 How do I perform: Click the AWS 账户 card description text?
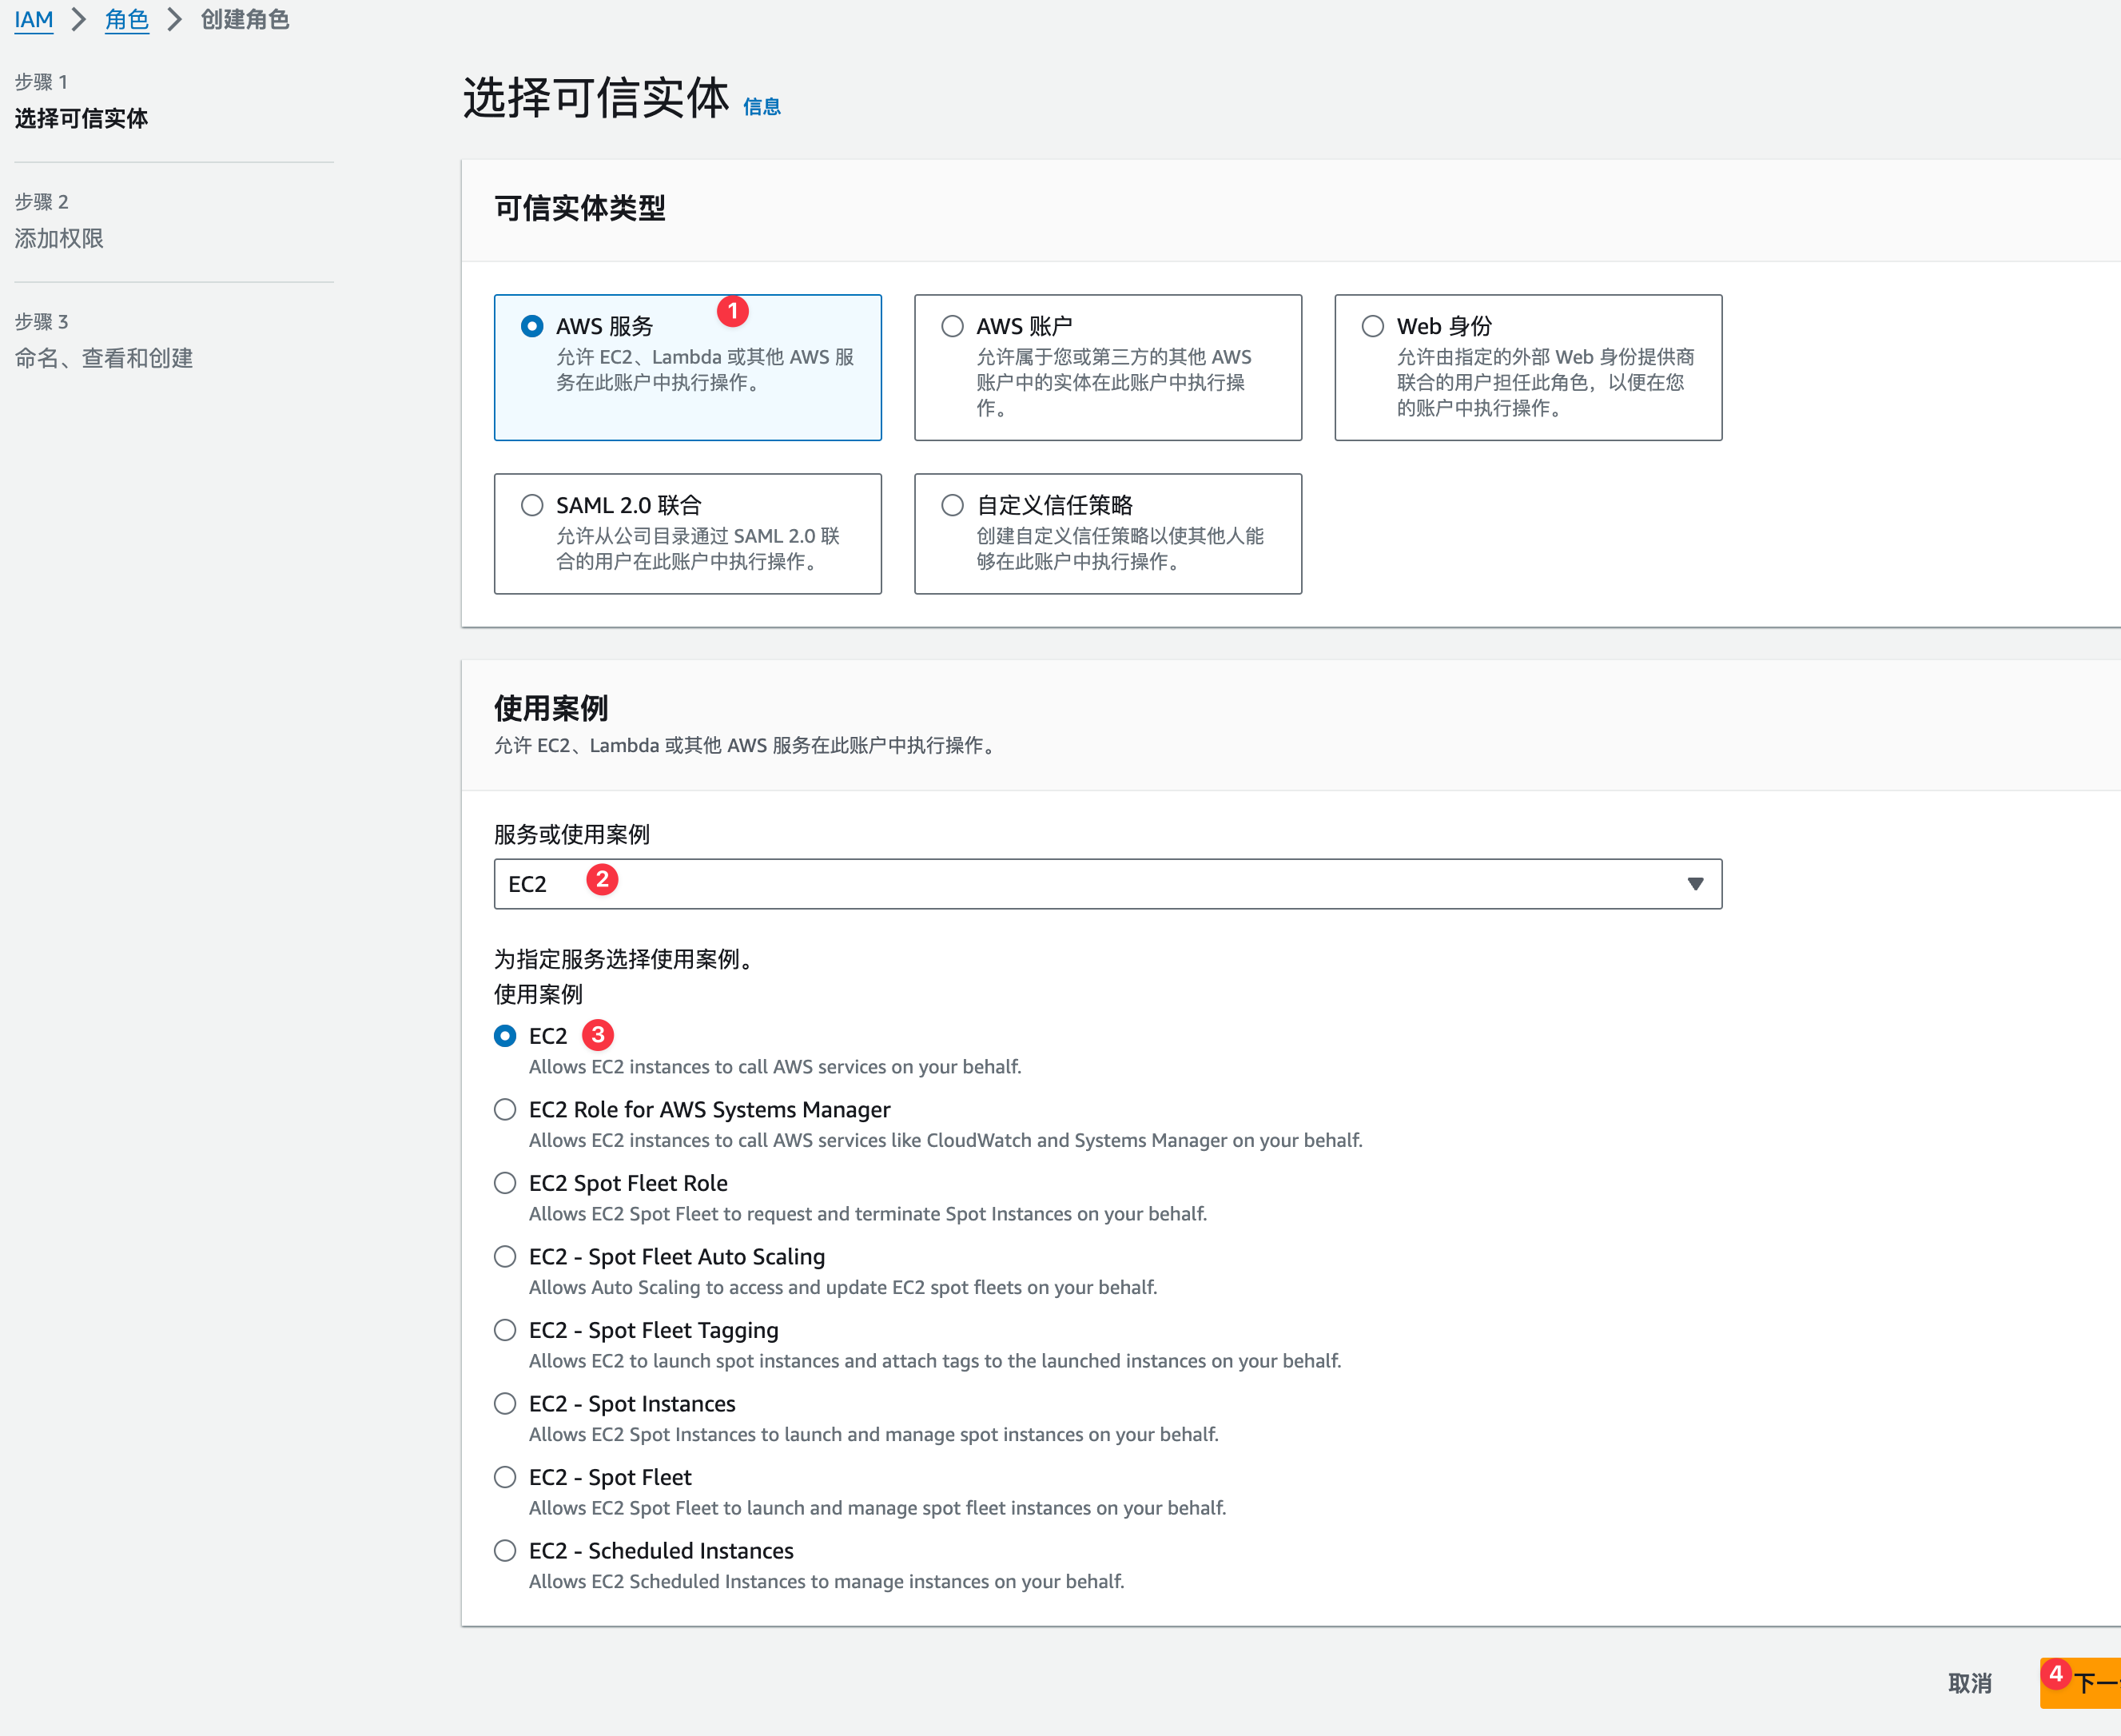tap(1114, 382)
